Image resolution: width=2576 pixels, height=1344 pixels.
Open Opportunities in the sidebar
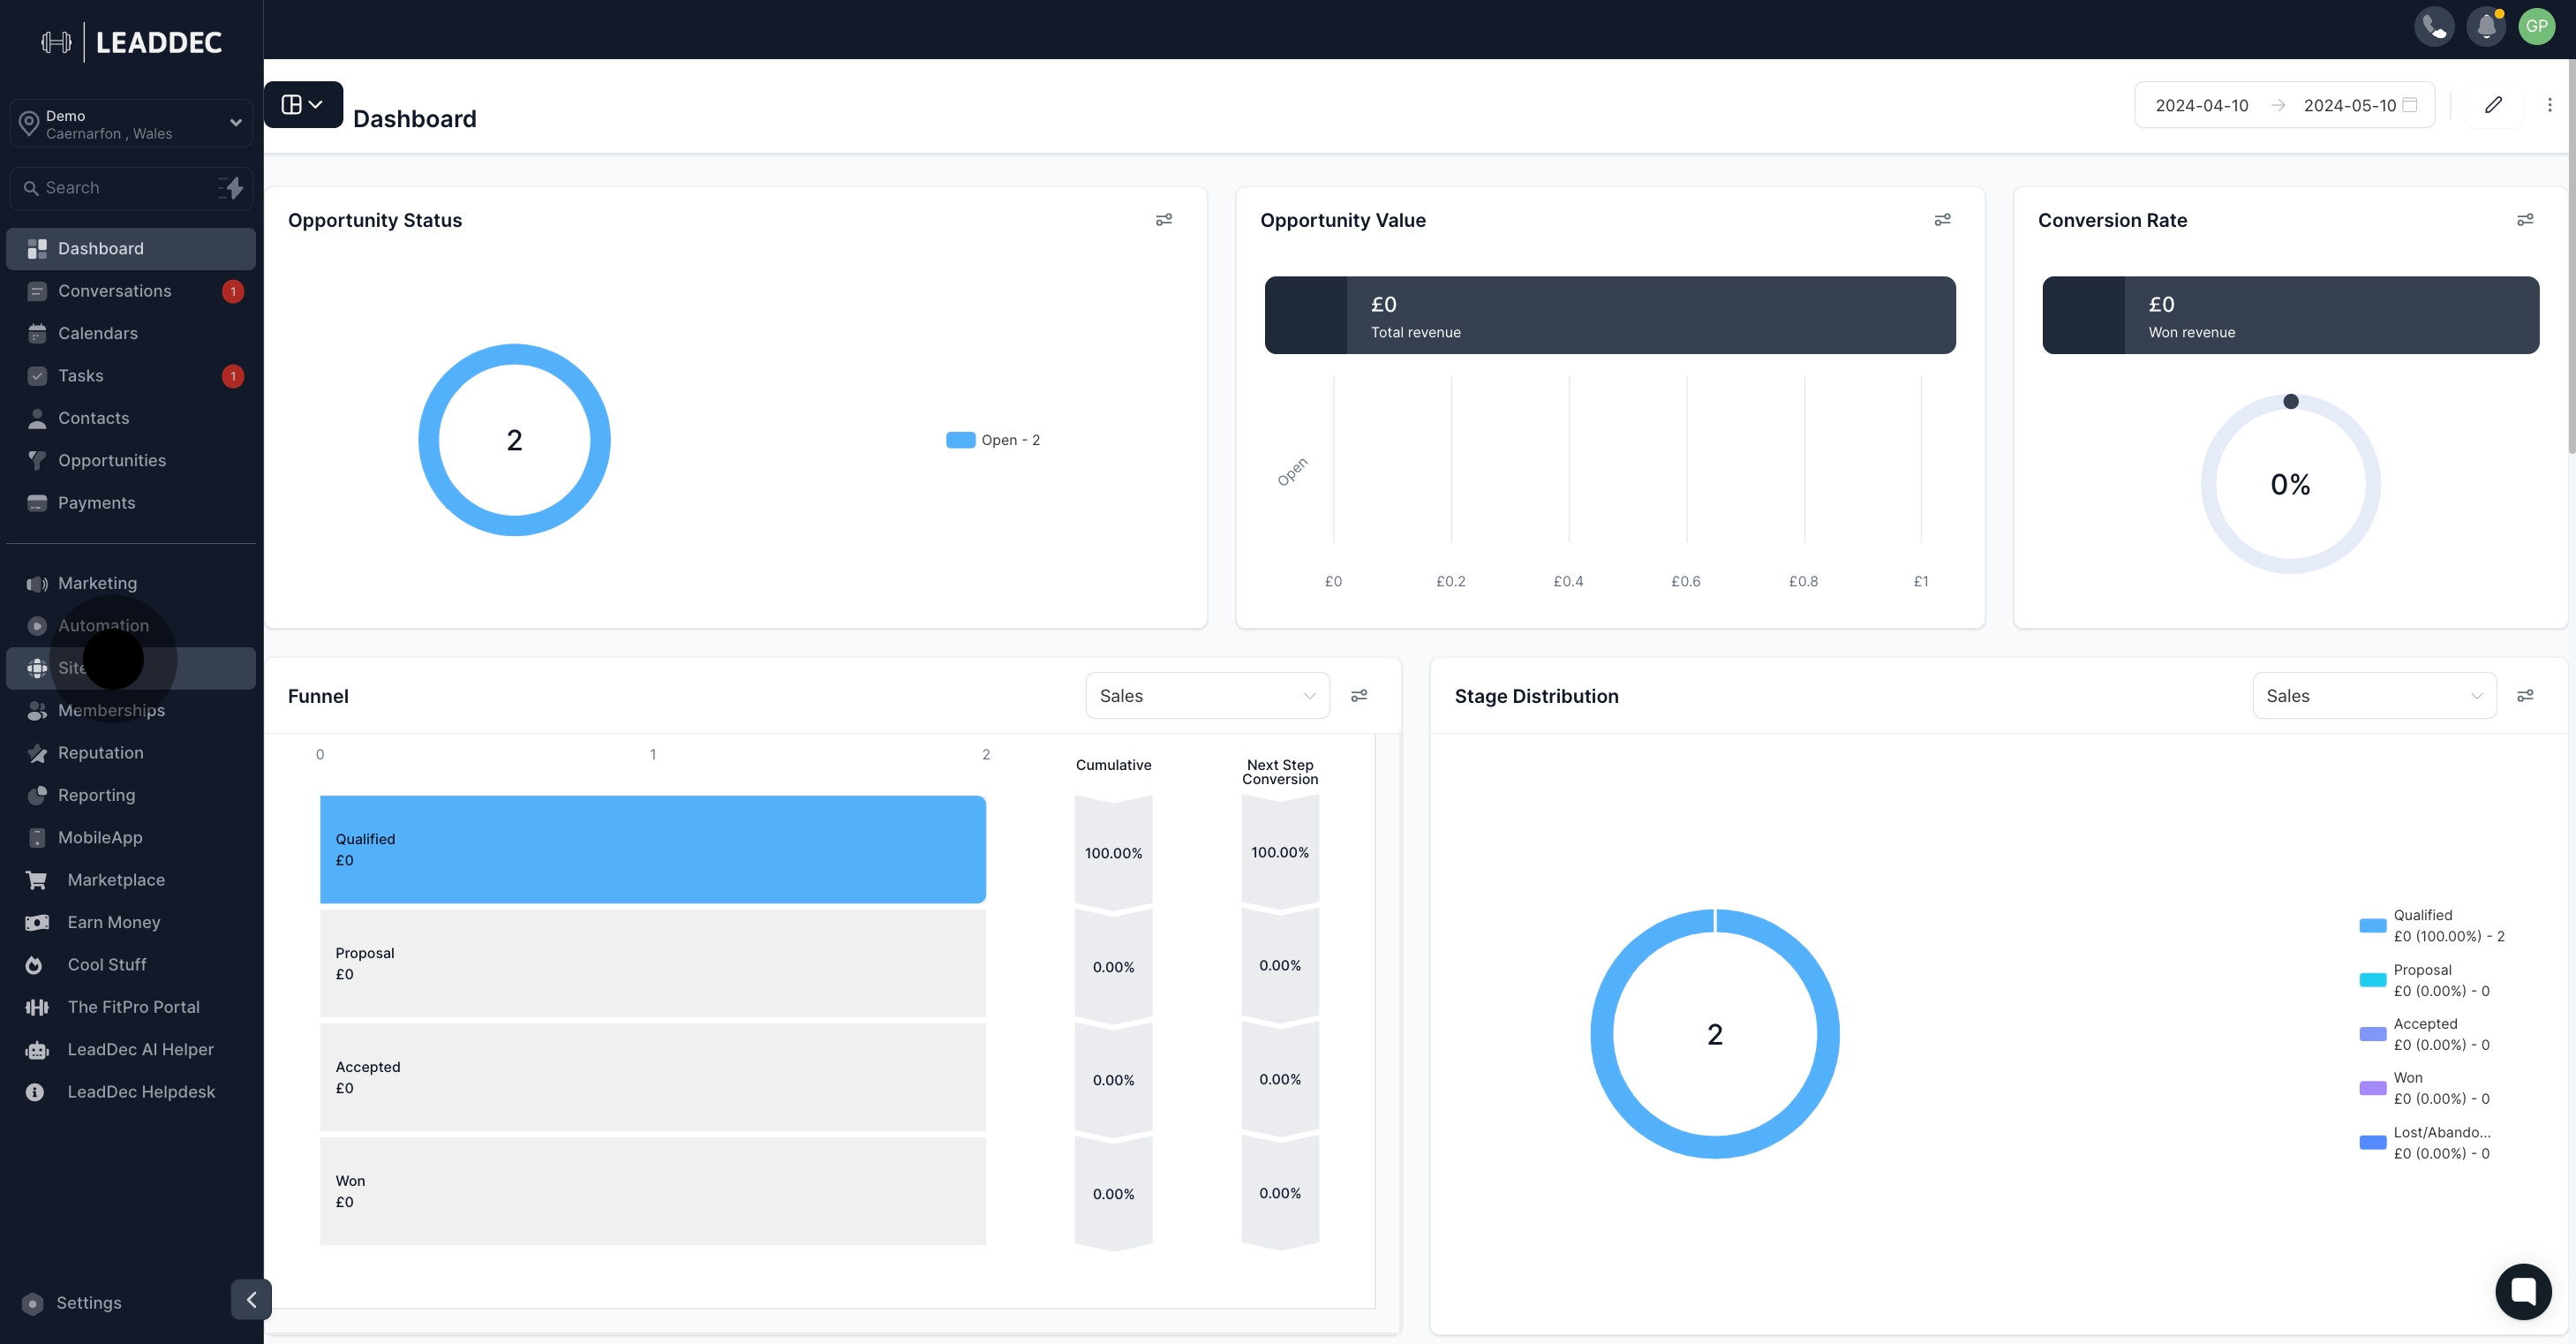[x=112, y=461]
